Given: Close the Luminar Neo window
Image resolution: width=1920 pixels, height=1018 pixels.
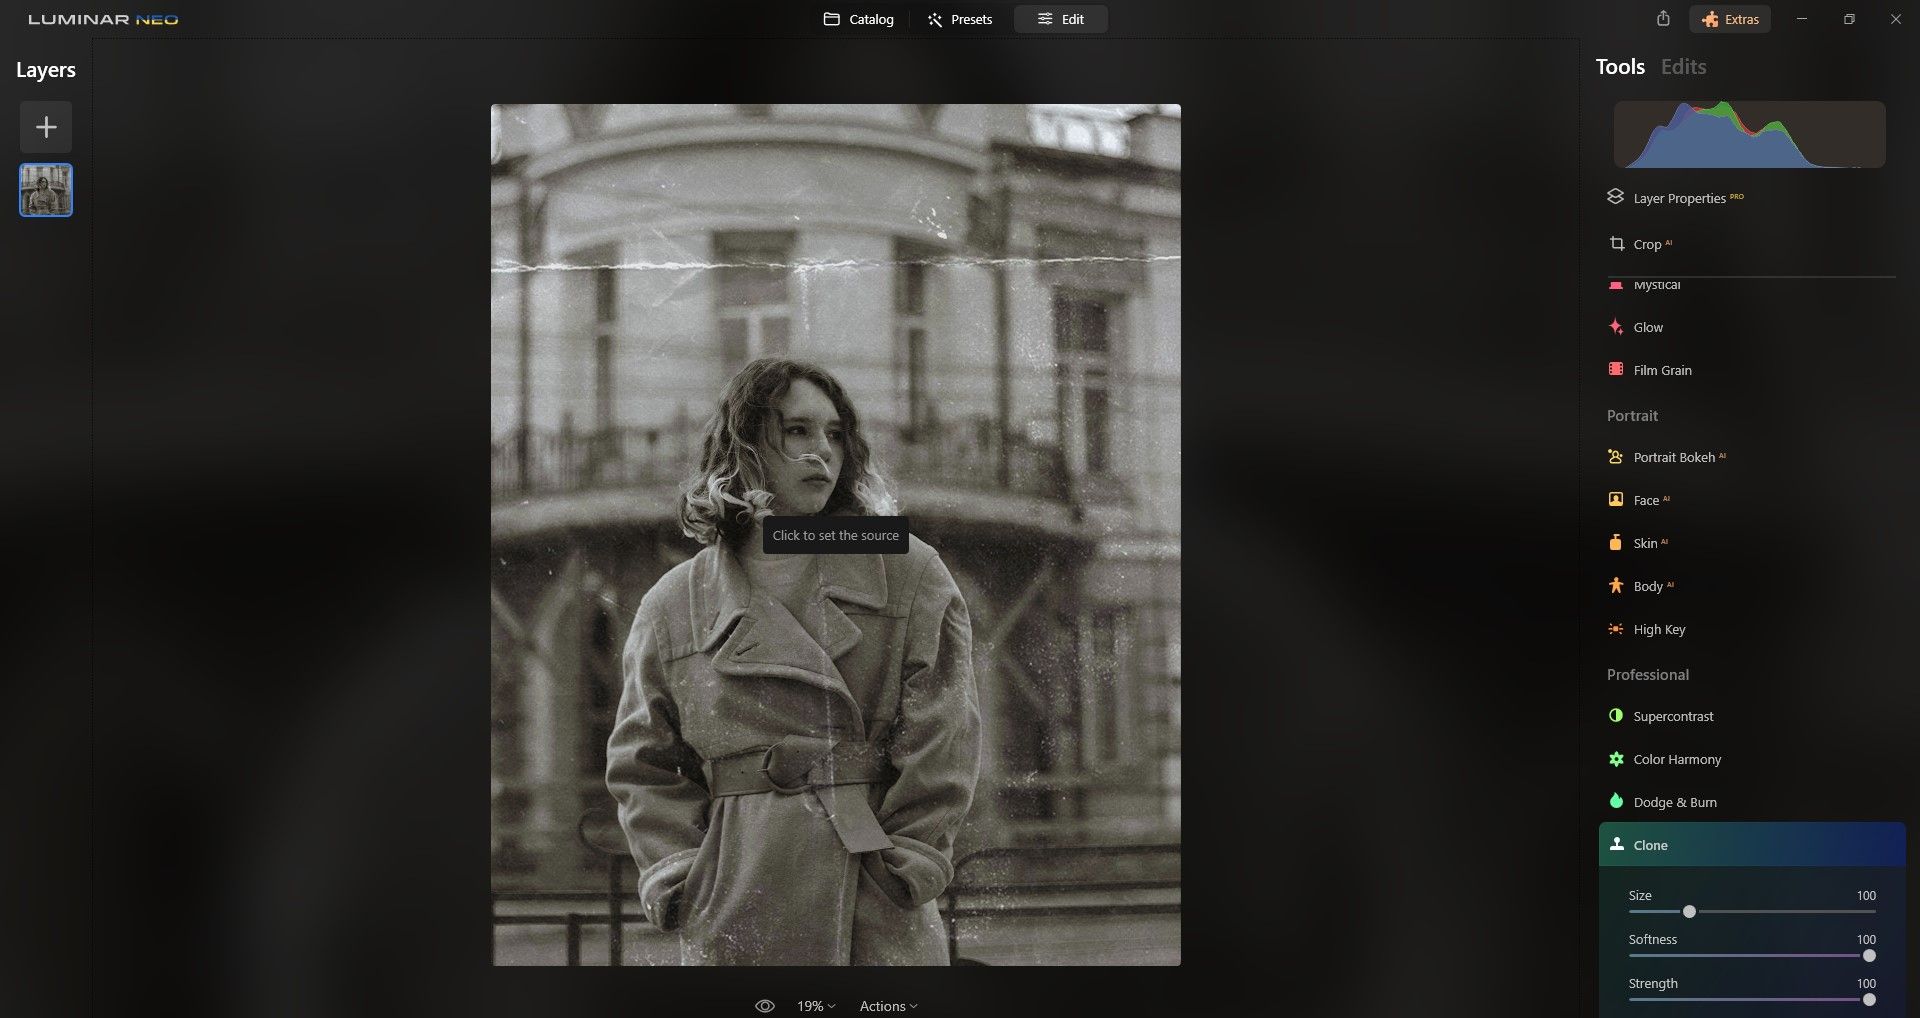Looking at the screenshot, I should [1895, 19].
